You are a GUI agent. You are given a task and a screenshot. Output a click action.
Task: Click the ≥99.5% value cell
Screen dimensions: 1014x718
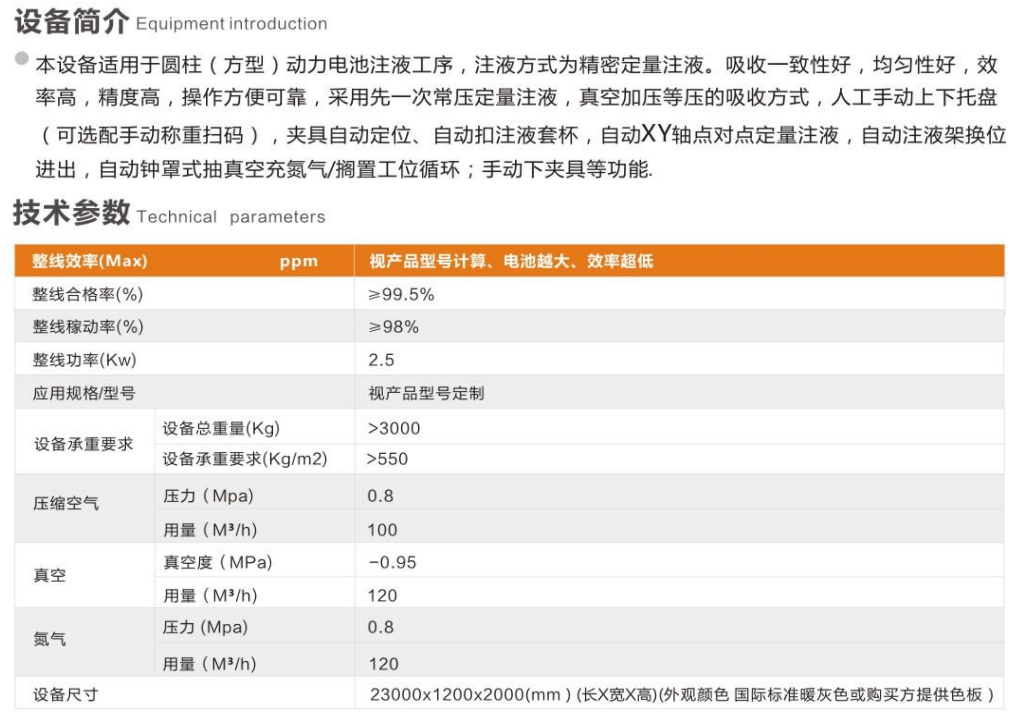[401, 294]
